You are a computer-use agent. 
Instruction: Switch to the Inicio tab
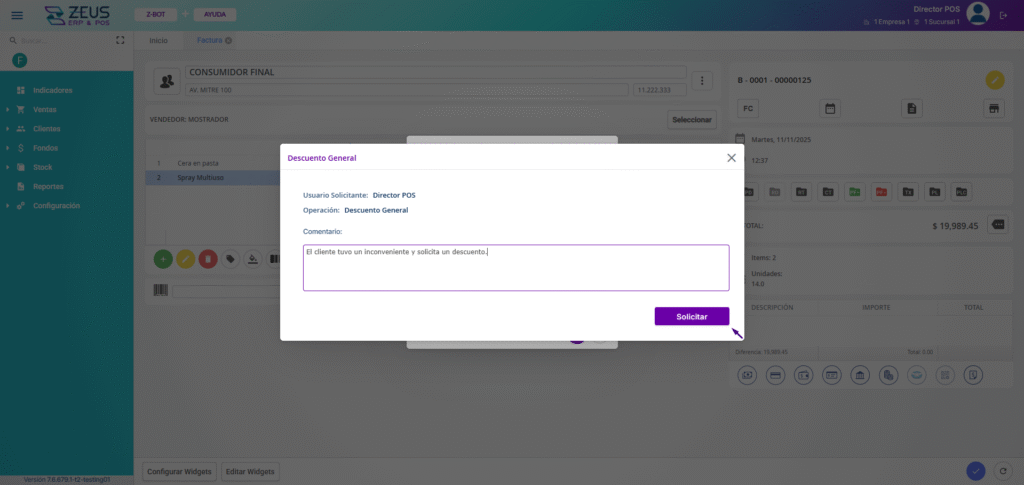click(158, 41)
